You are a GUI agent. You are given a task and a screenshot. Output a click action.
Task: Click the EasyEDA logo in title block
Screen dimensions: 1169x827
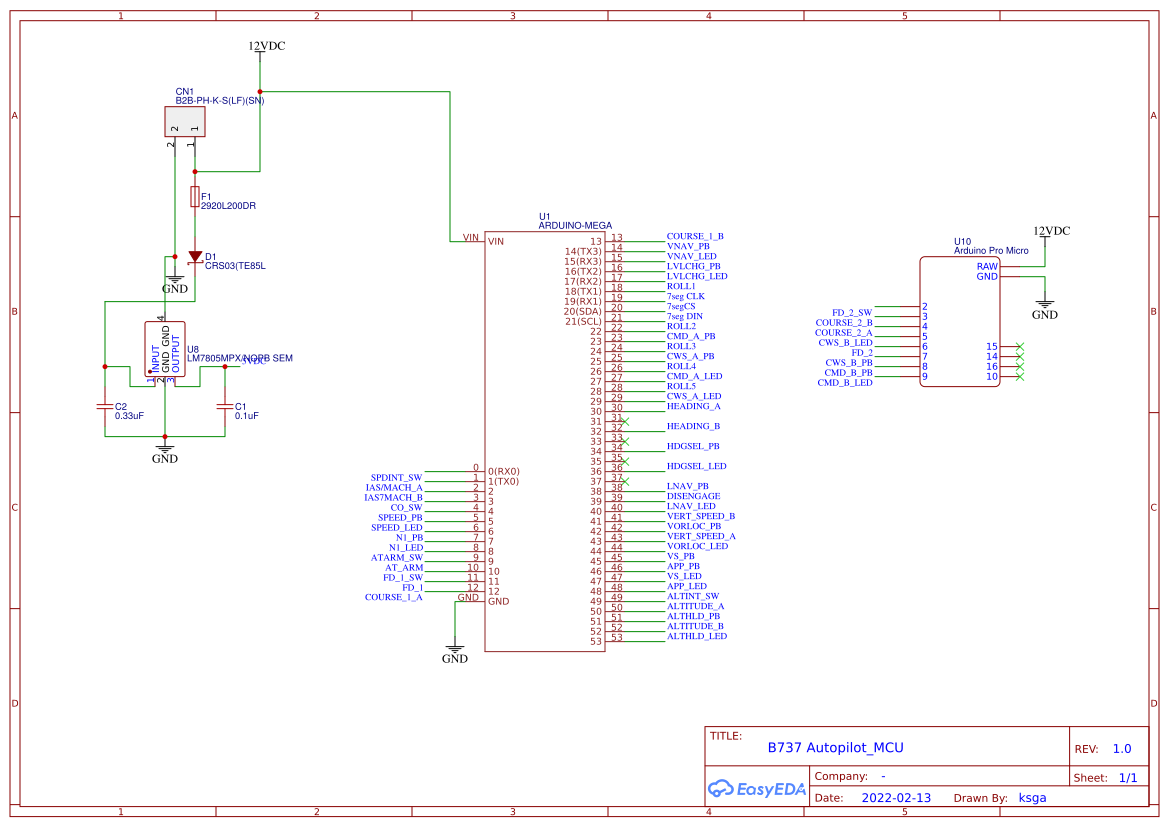756,789
